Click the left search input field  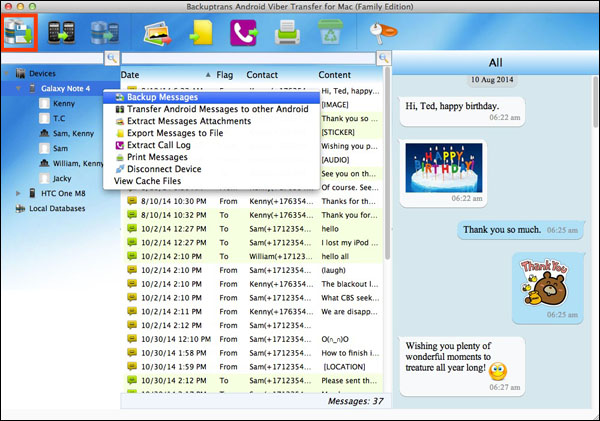(x=53, y=58)
